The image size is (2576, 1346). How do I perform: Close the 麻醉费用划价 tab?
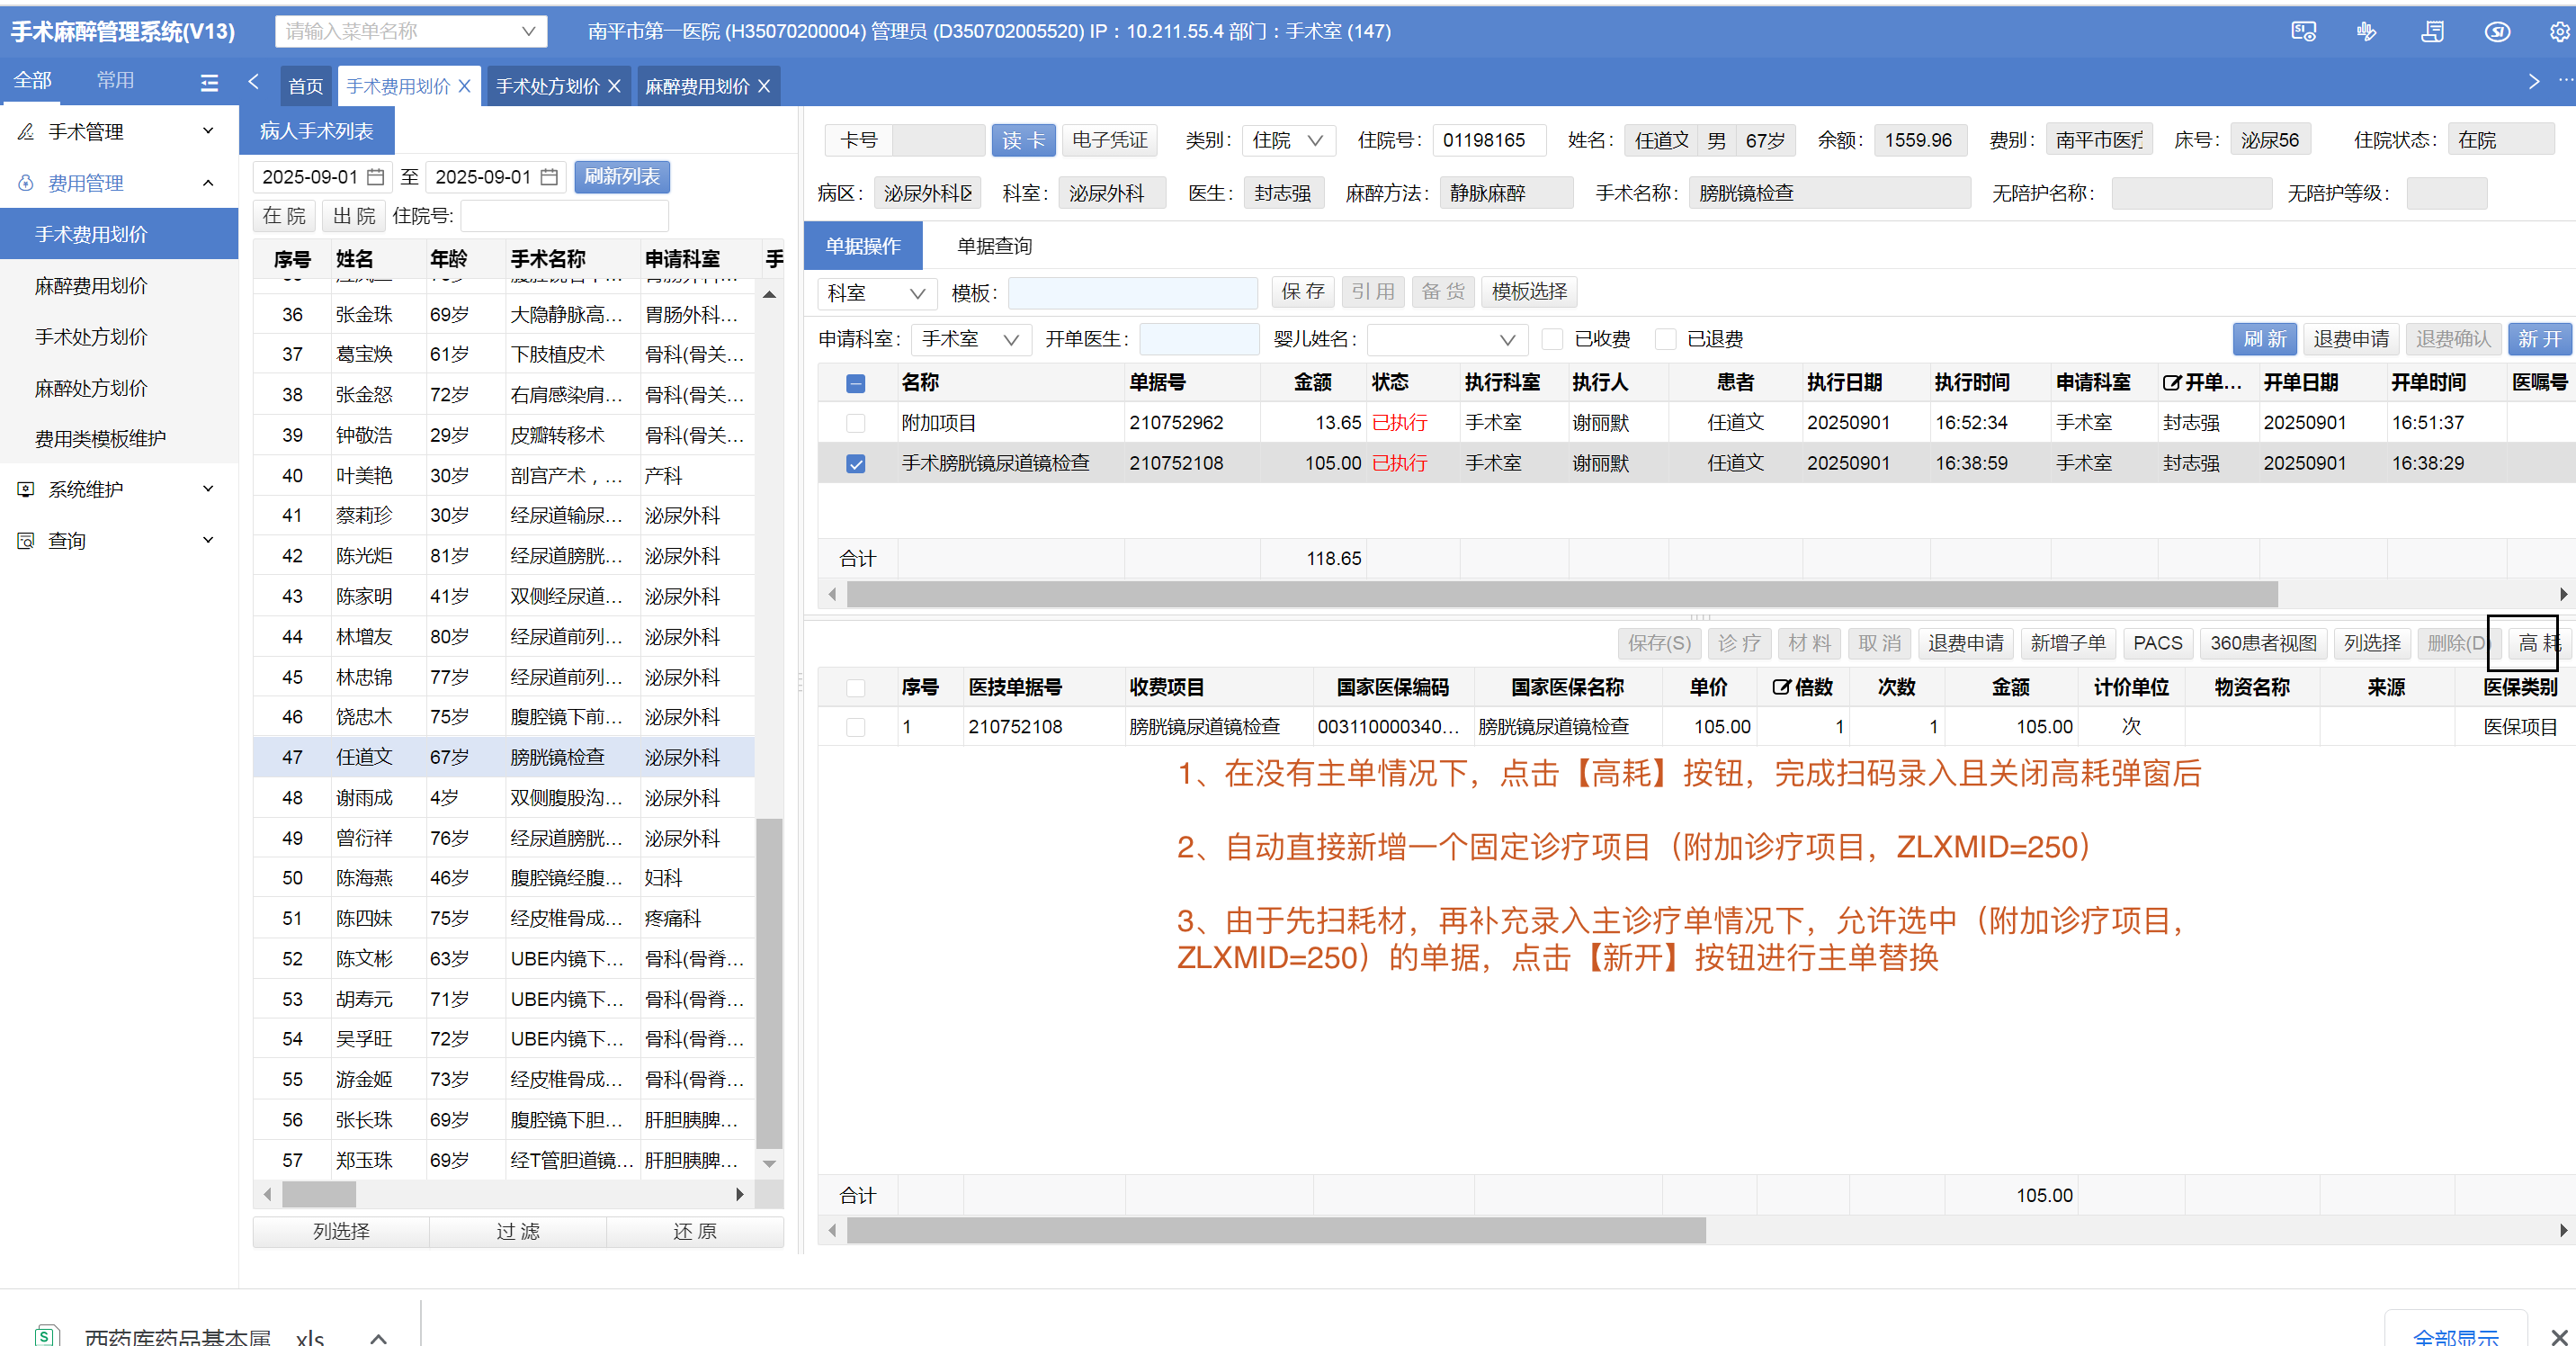764,87
